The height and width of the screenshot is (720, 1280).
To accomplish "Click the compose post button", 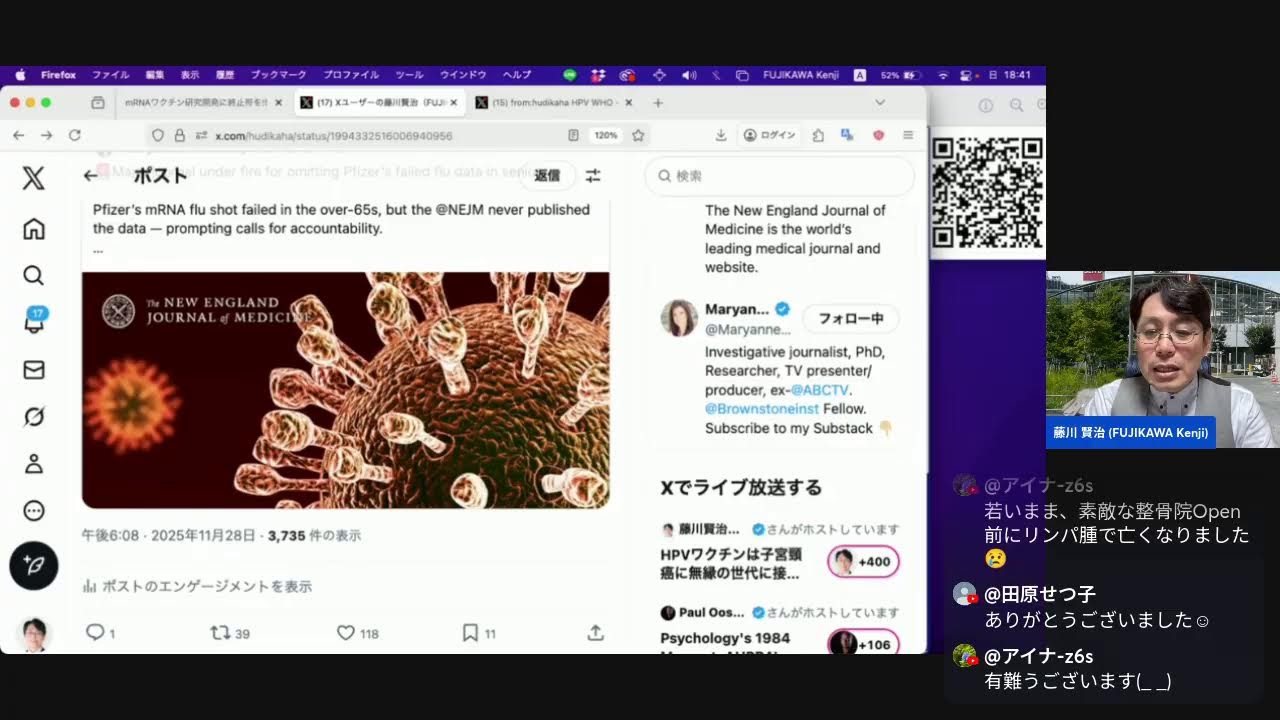I will pos(34,566).
